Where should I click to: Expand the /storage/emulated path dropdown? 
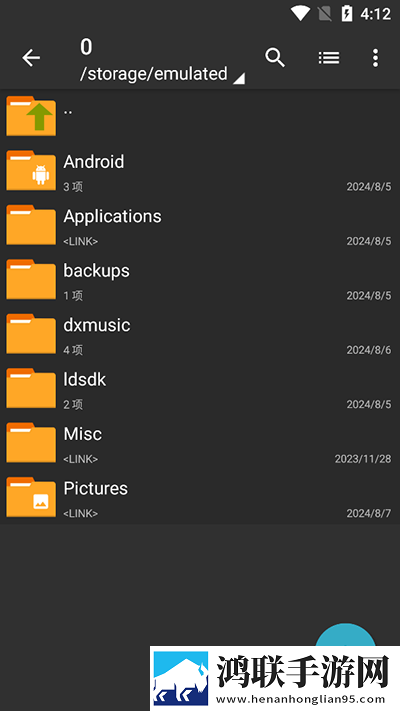click(162, 74)
